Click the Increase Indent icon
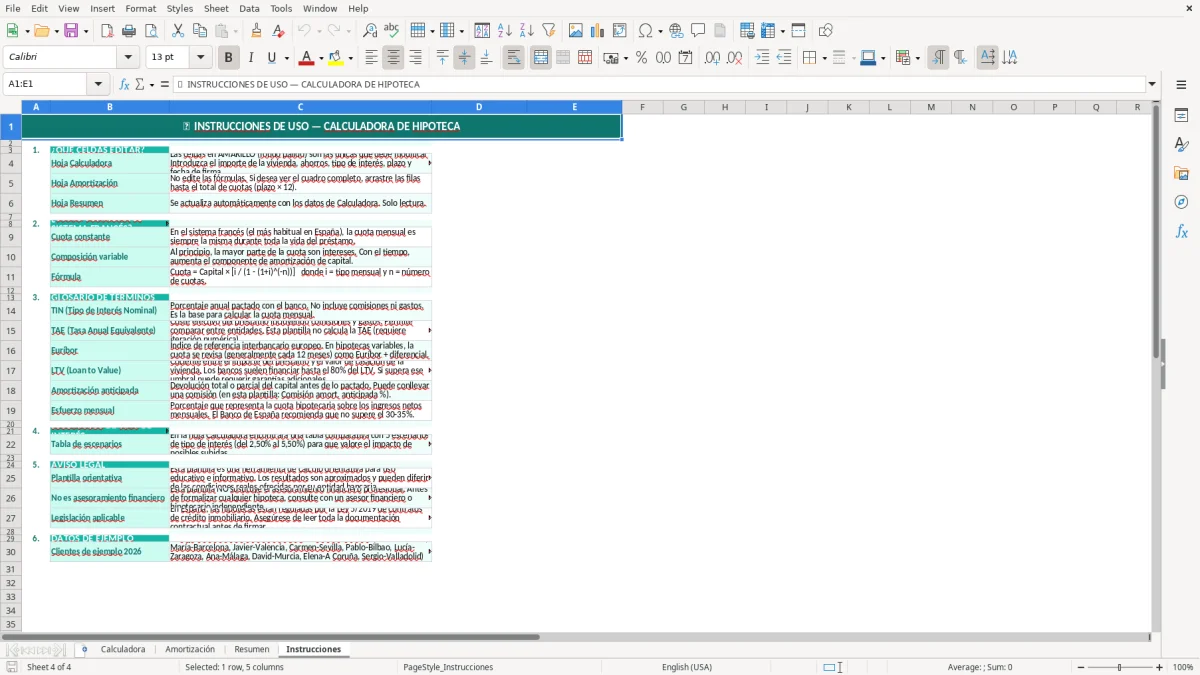 tap(762, 58)
